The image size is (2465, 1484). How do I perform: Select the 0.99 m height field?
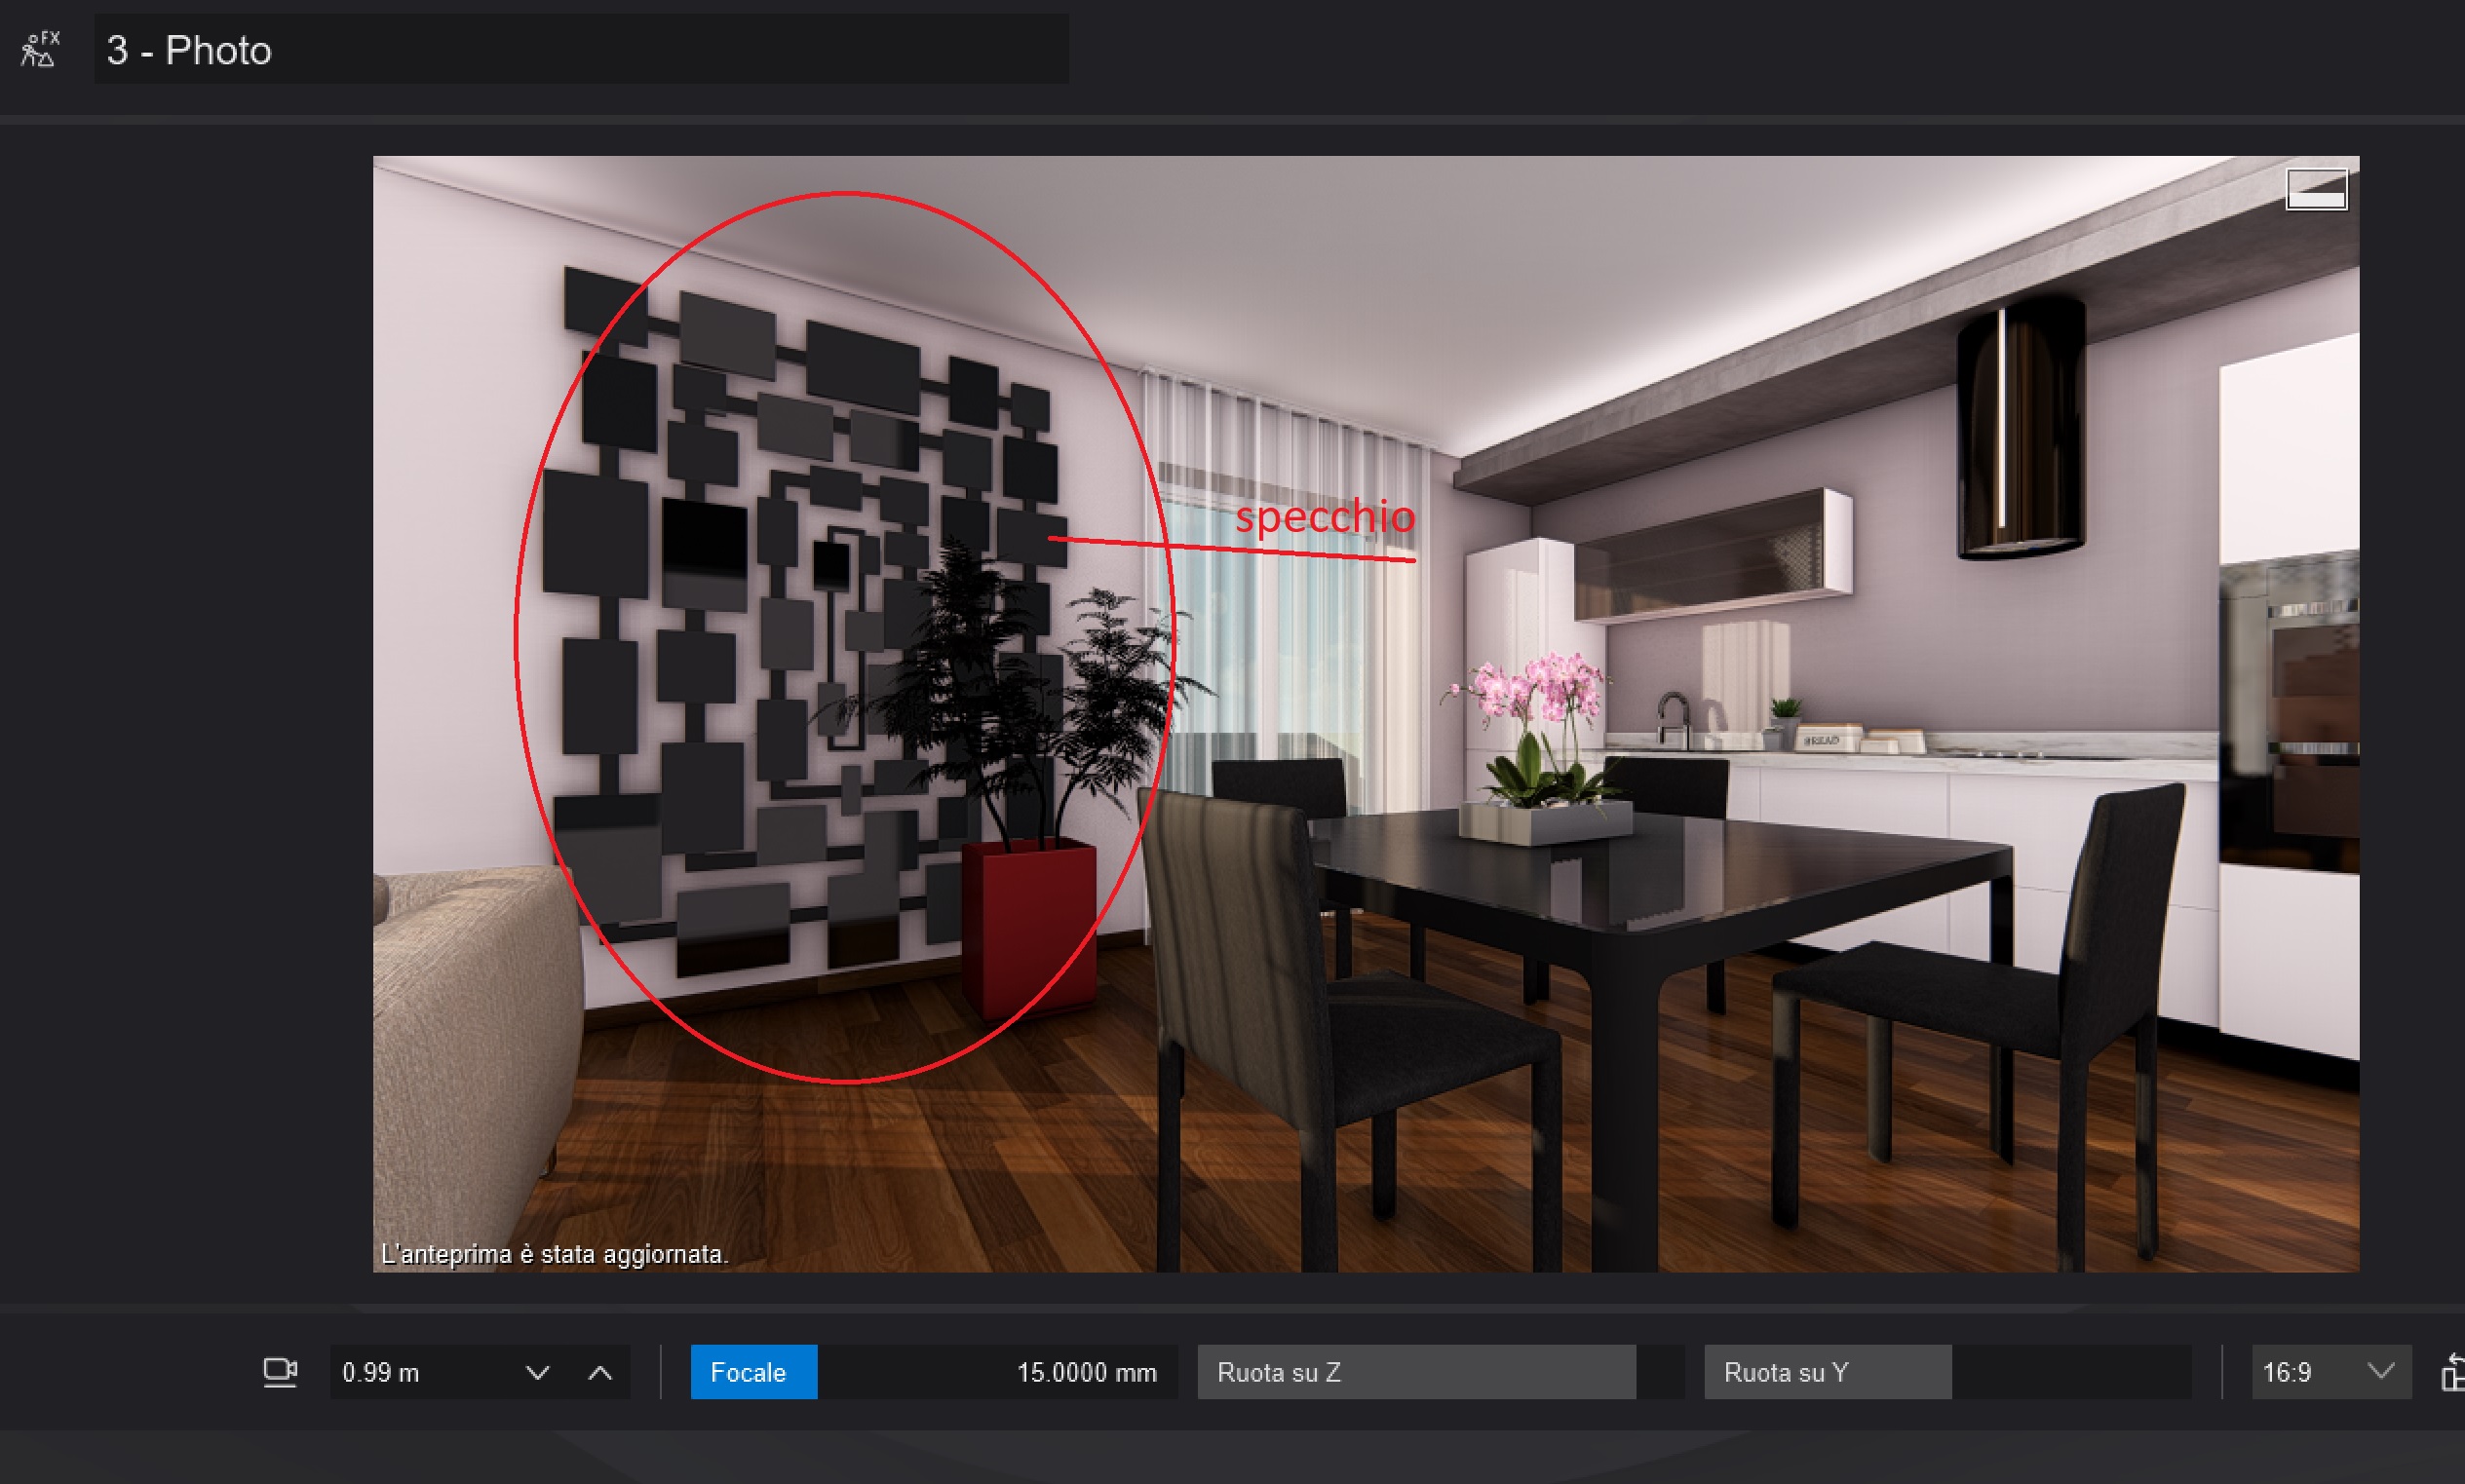coord(425,1372)
